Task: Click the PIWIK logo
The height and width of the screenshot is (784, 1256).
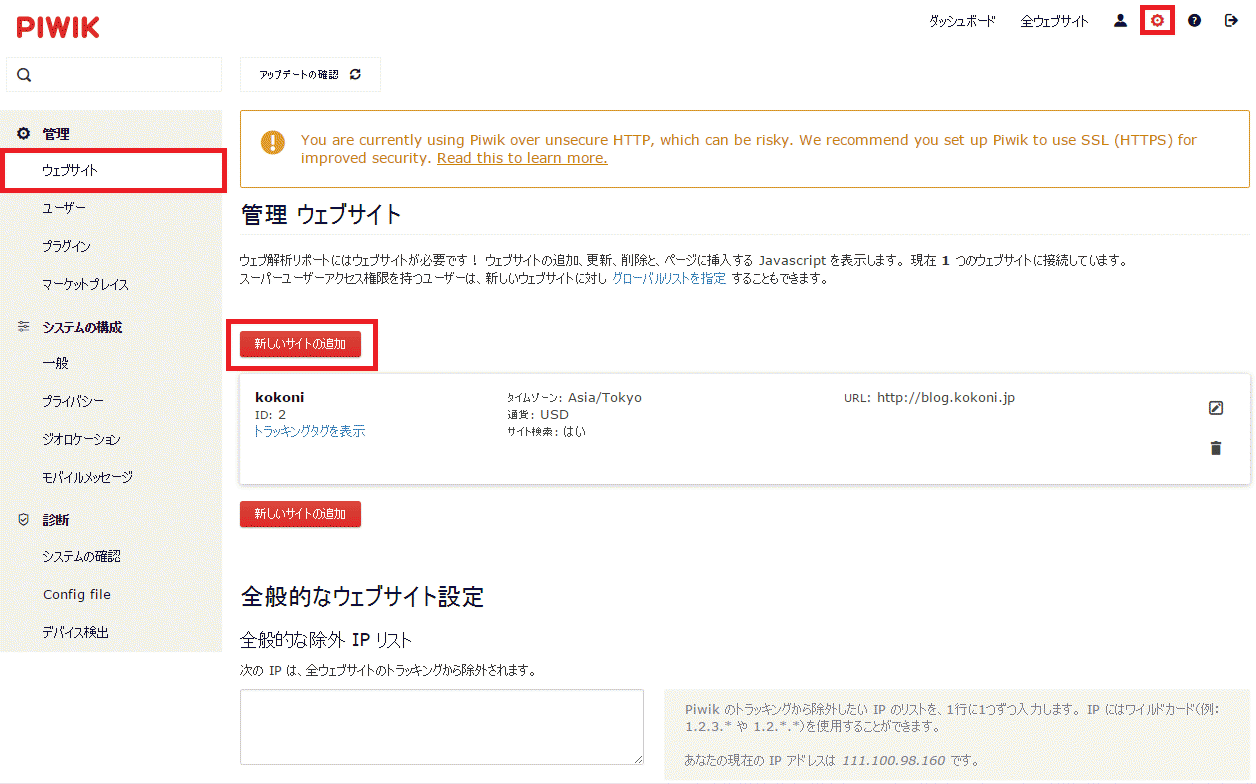Action: [58, 28]
